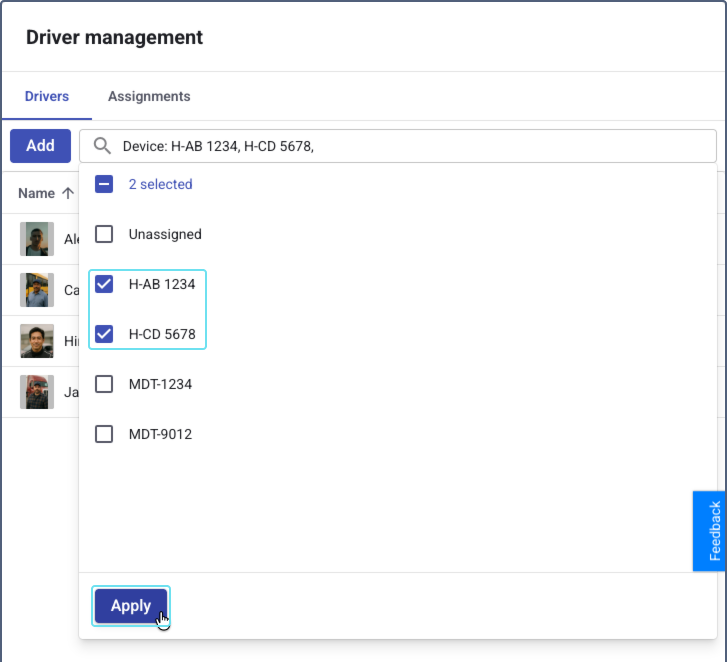Switch to the Drivers tab
The image size is (727, 662).
click(47, 96)
